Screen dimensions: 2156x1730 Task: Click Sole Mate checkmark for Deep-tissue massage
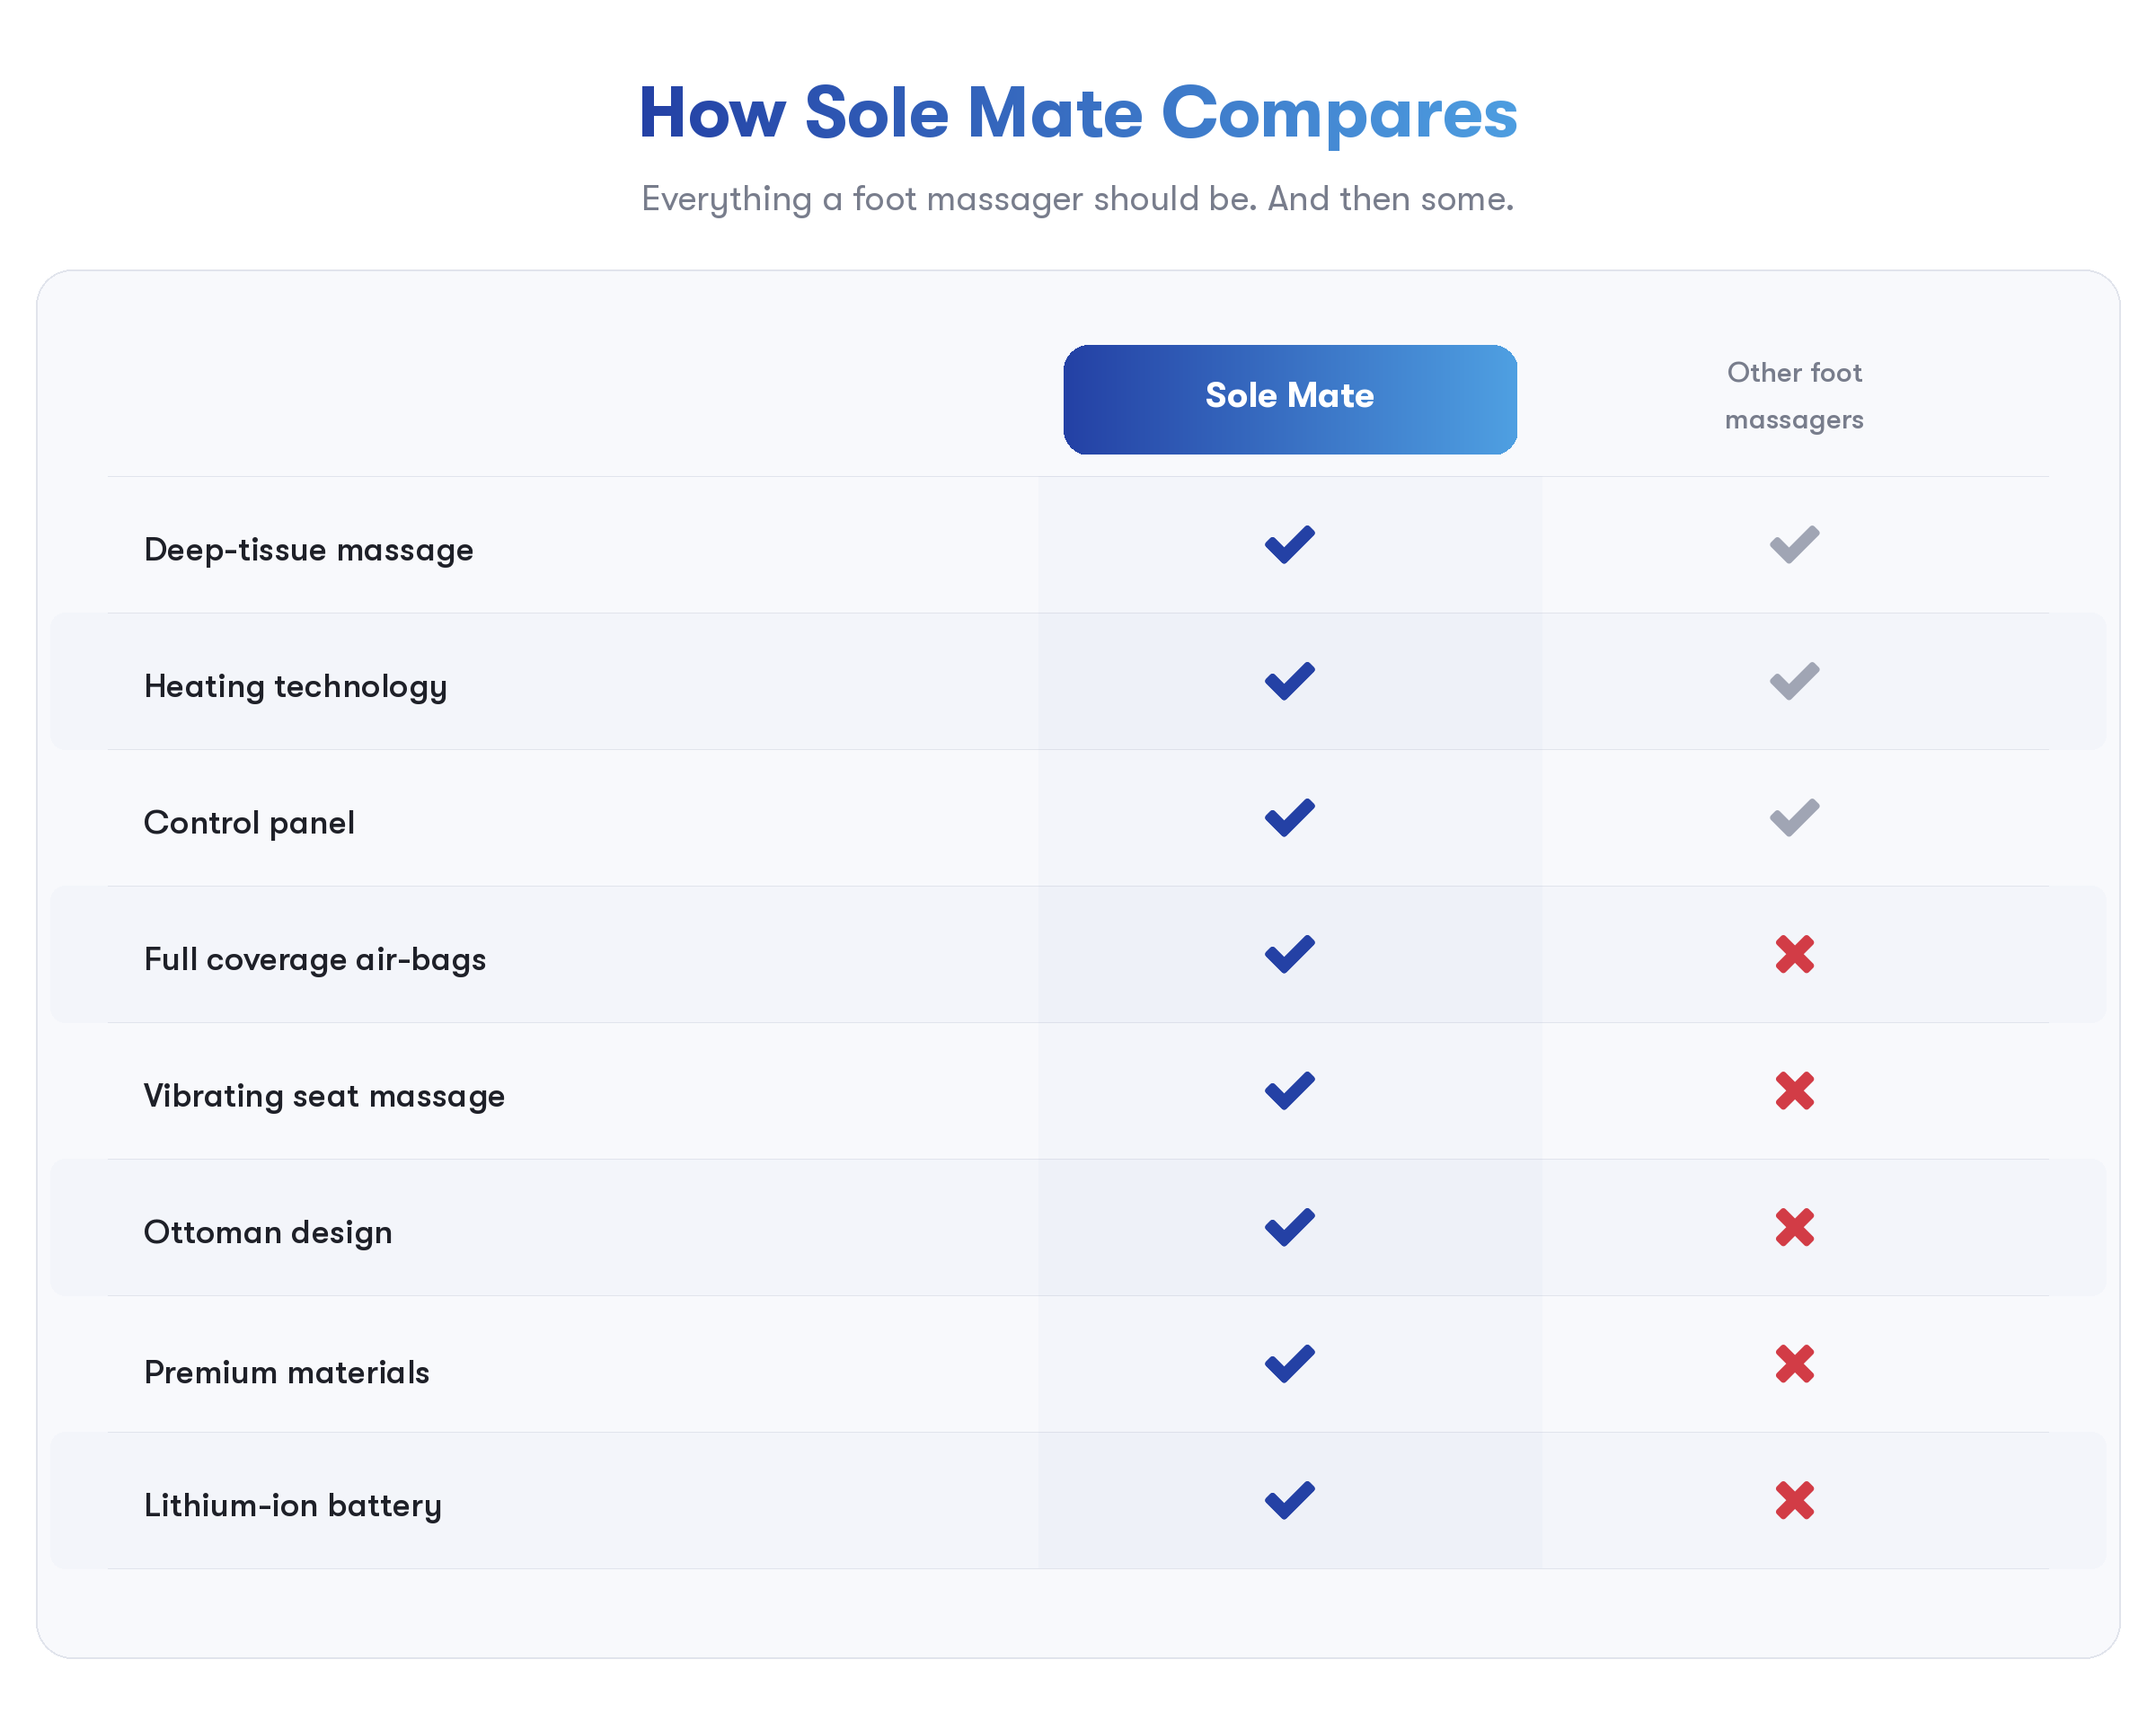[x=1289, y=545]
